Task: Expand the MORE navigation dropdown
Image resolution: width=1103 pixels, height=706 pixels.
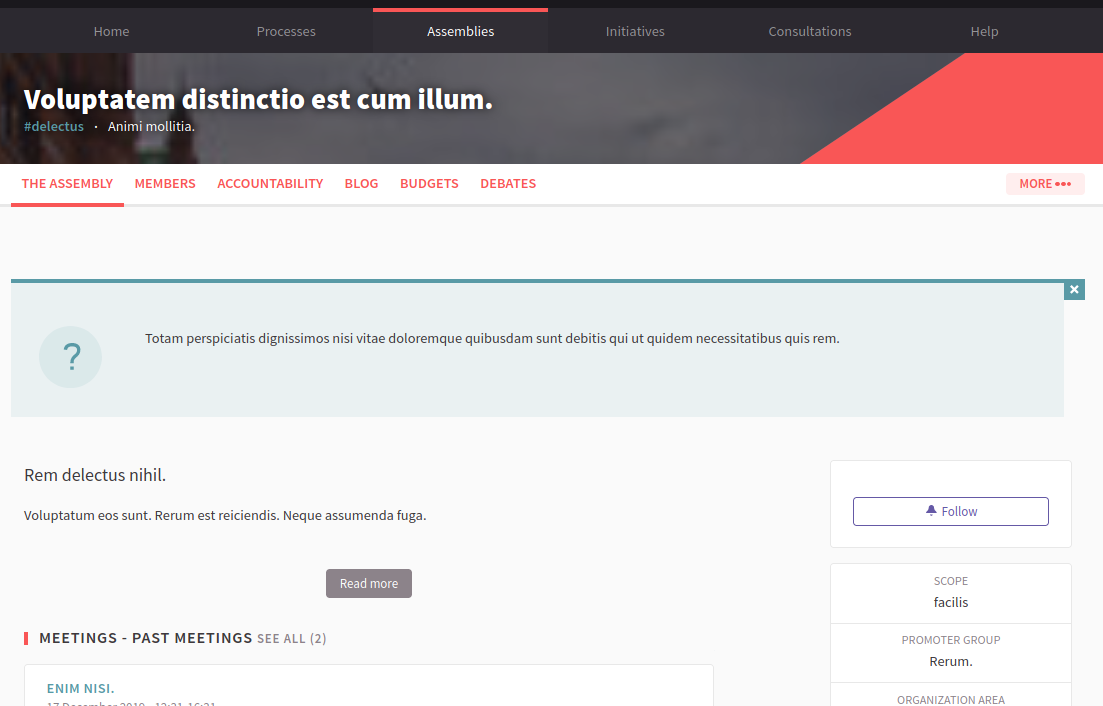Action: coord(1044,184)
